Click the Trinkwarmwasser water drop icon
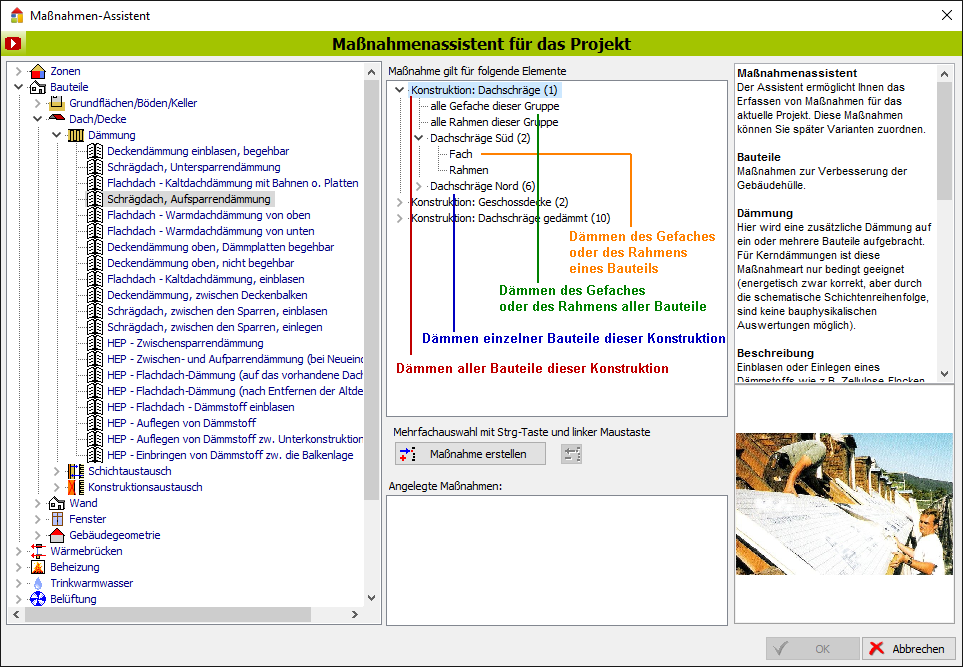The height and width of the screenshot is (667, 963). [38, 583]
